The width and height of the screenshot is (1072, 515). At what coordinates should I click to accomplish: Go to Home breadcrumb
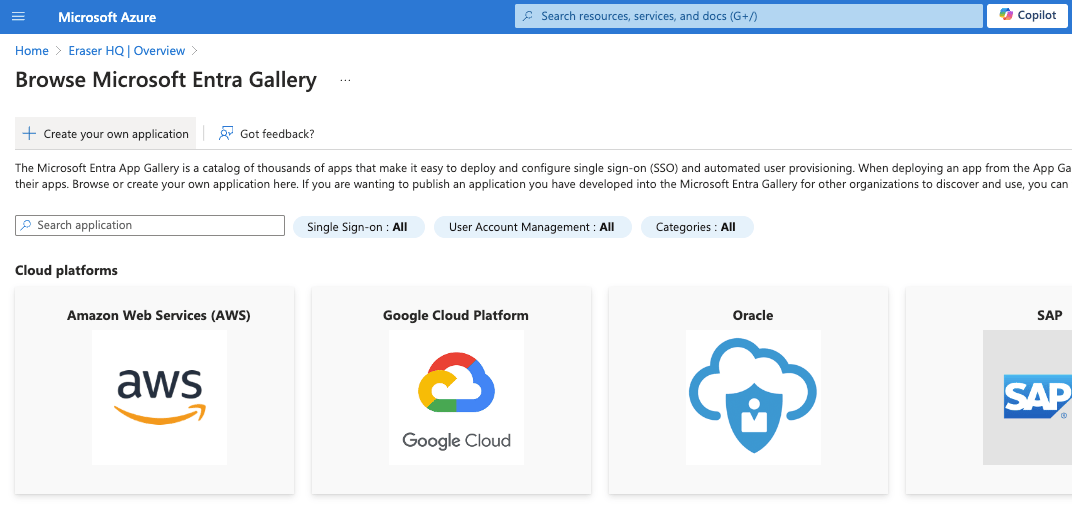click(x=31, y=51)
